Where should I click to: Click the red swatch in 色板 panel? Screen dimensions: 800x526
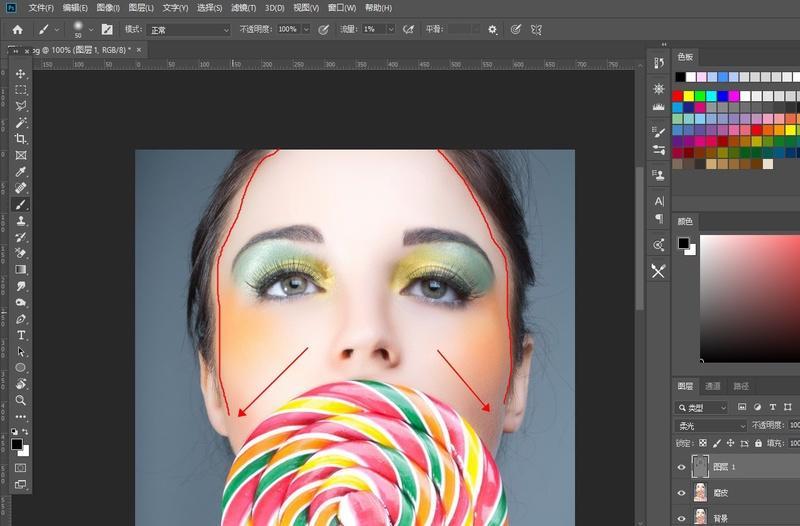pos(678,96)
